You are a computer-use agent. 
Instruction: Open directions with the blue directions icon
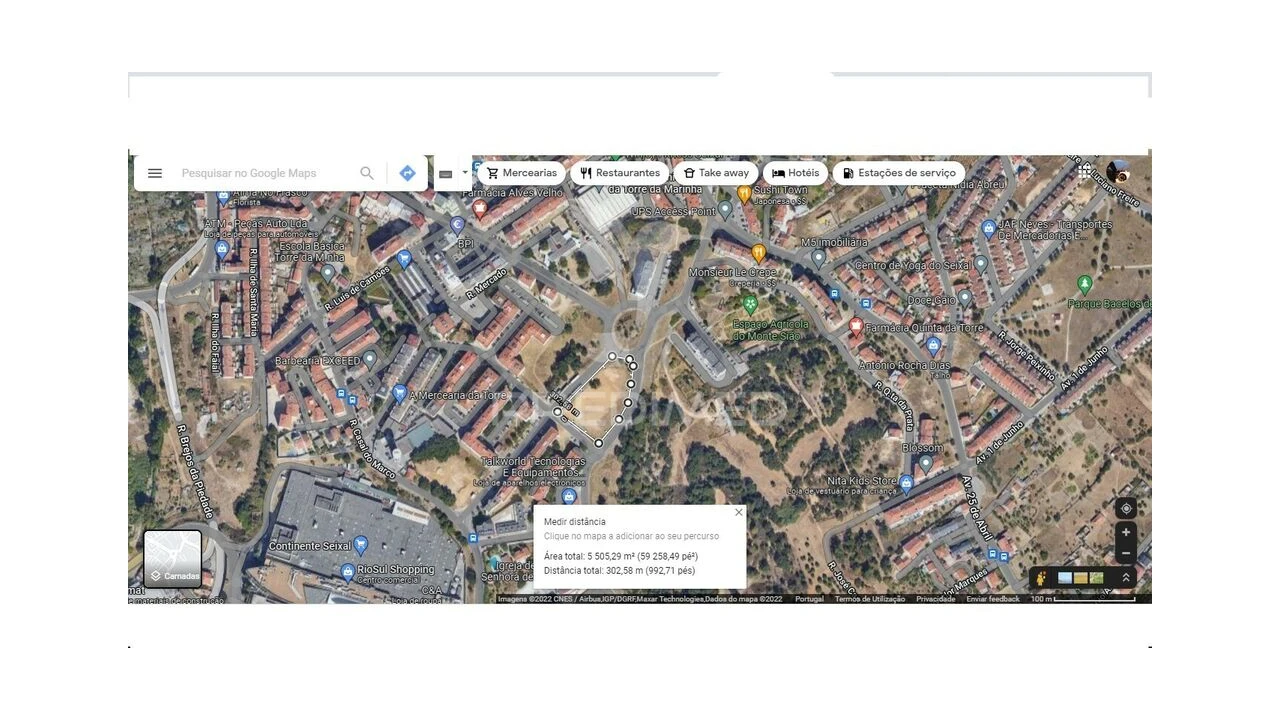point(407,172)
